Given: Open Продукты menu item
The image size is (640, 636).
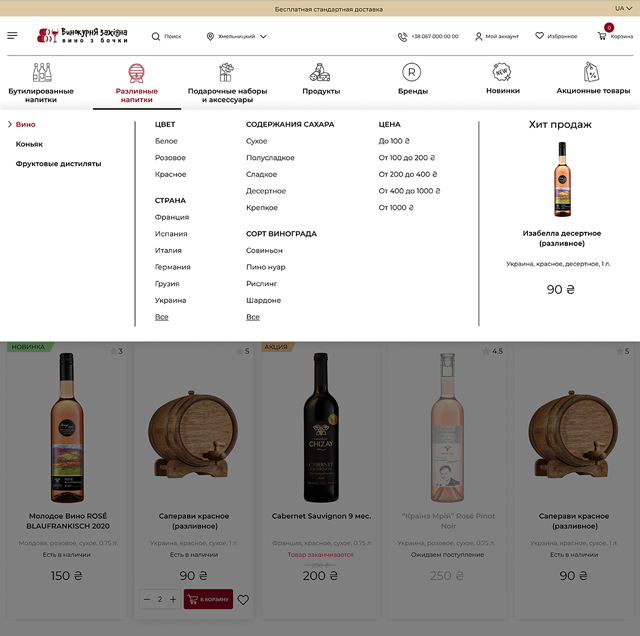Looking at the screenshot, I should (x=321, y=91).
